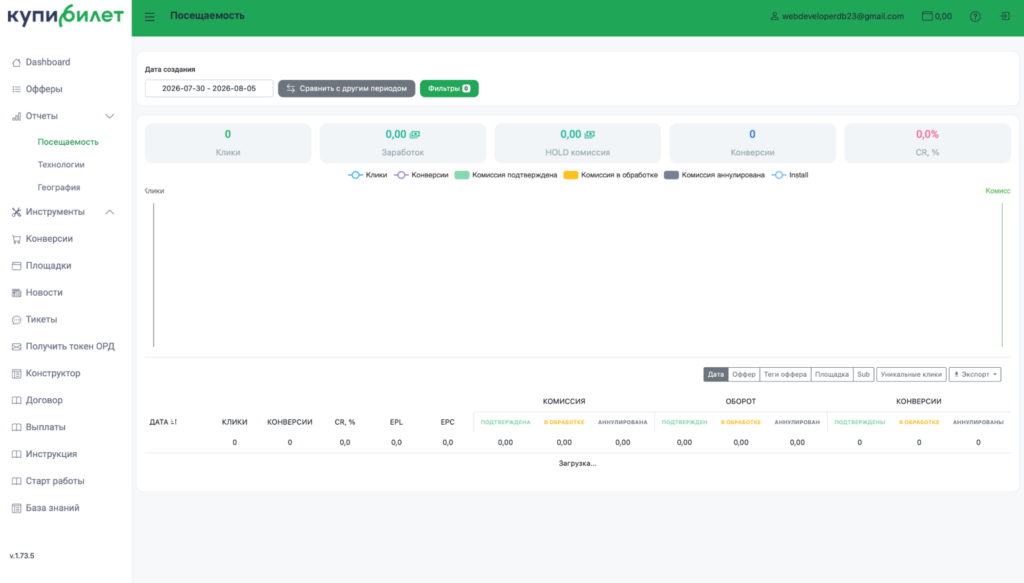Screen dimensions: 1024x583
Task: Toggle Комиссия аннулирована legend item
Action: pos(714,175)
